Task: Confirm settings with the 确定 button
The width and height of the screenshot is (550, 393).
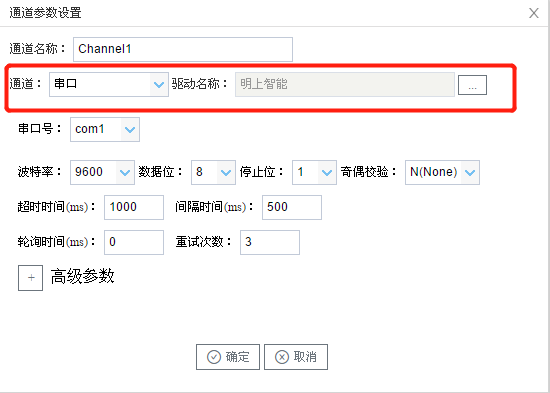Action: click(x=228, y=357)
